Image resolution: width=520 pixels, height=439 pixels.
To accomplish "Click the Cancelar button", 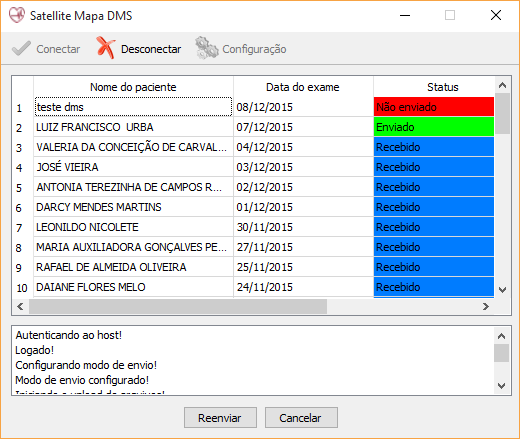I will (301, 417).
